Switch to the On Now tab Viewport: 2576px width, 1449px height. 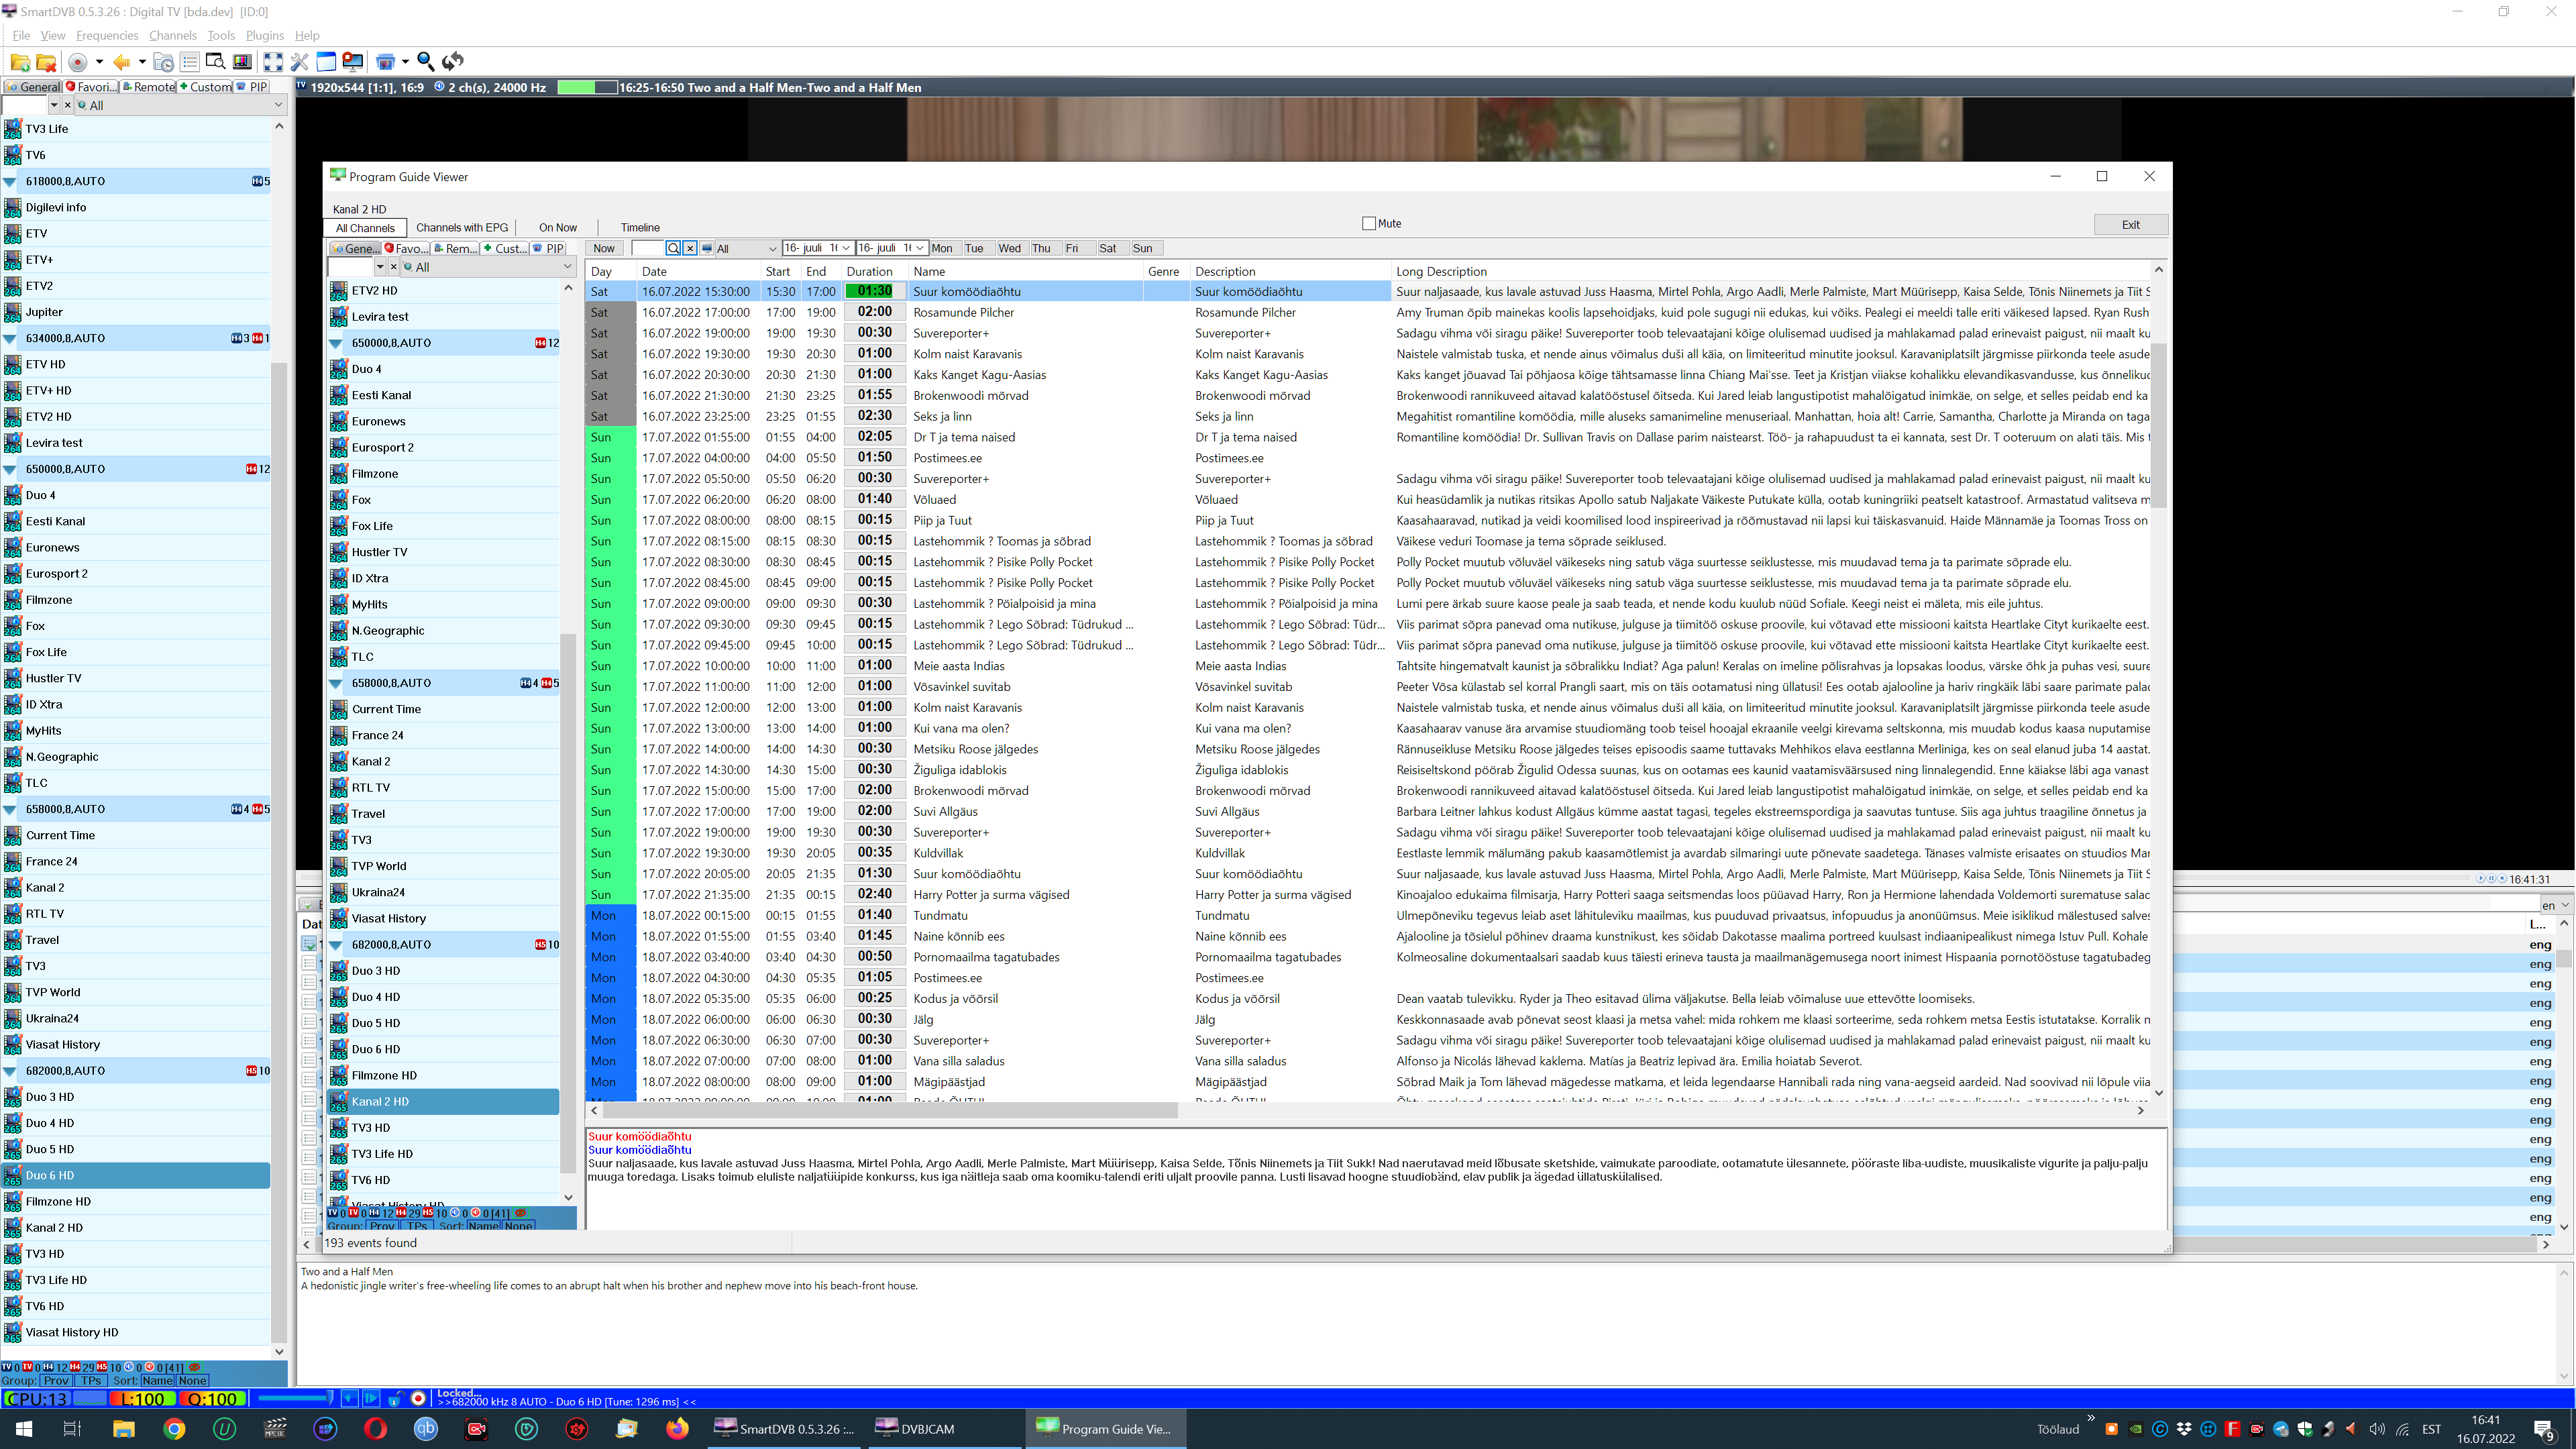(557, 228)
